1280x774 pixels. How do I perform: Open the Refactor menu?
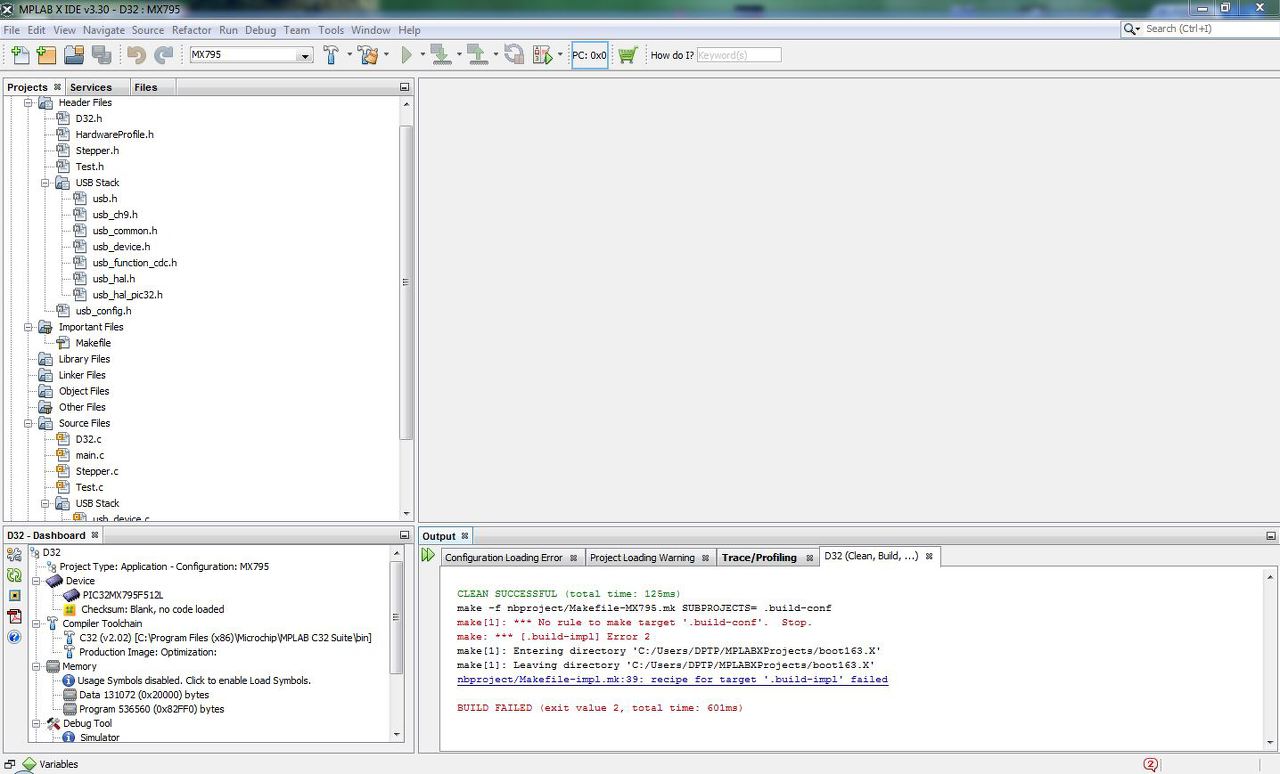[x=192, y=30]
